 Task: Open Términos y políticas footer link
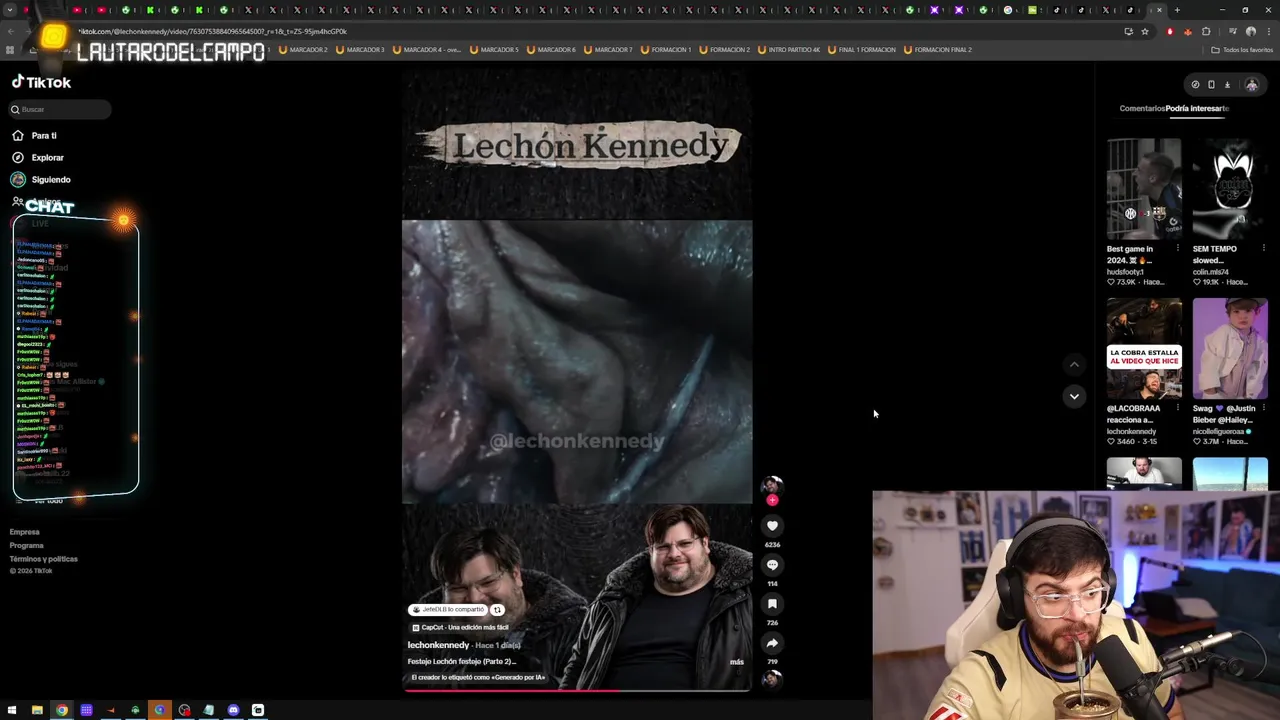click(44, 559)
